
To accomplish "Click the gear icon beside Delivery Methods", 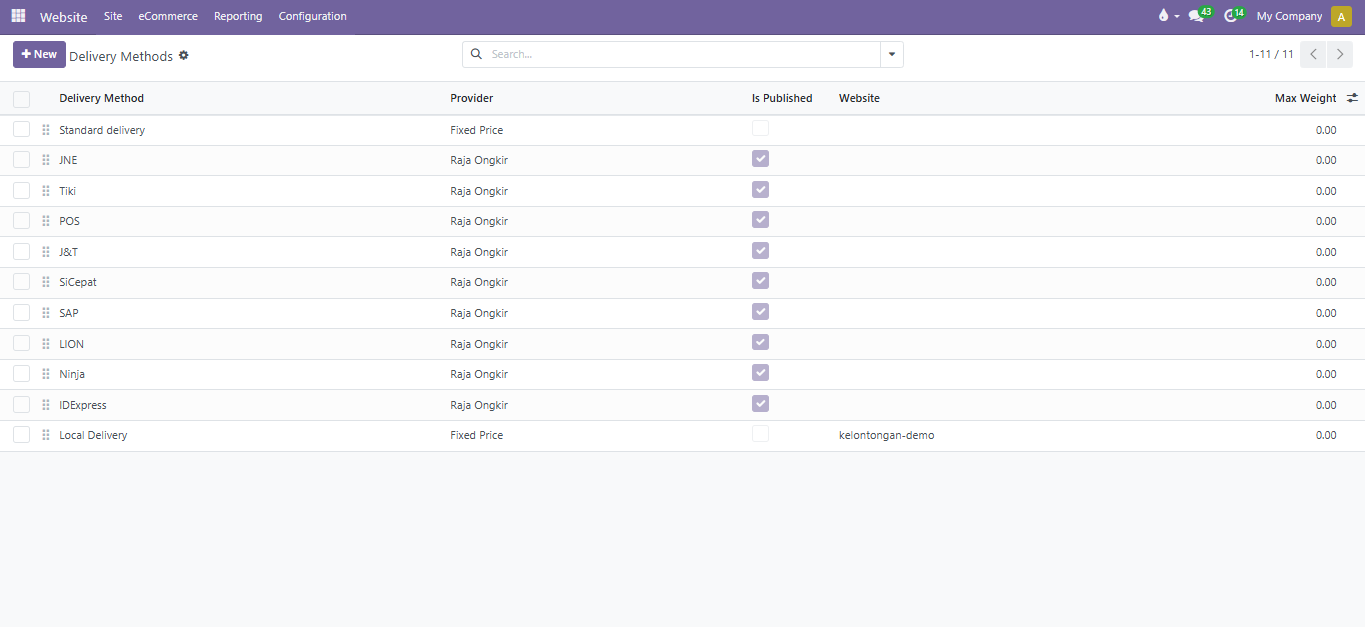I will click(184, 56).
